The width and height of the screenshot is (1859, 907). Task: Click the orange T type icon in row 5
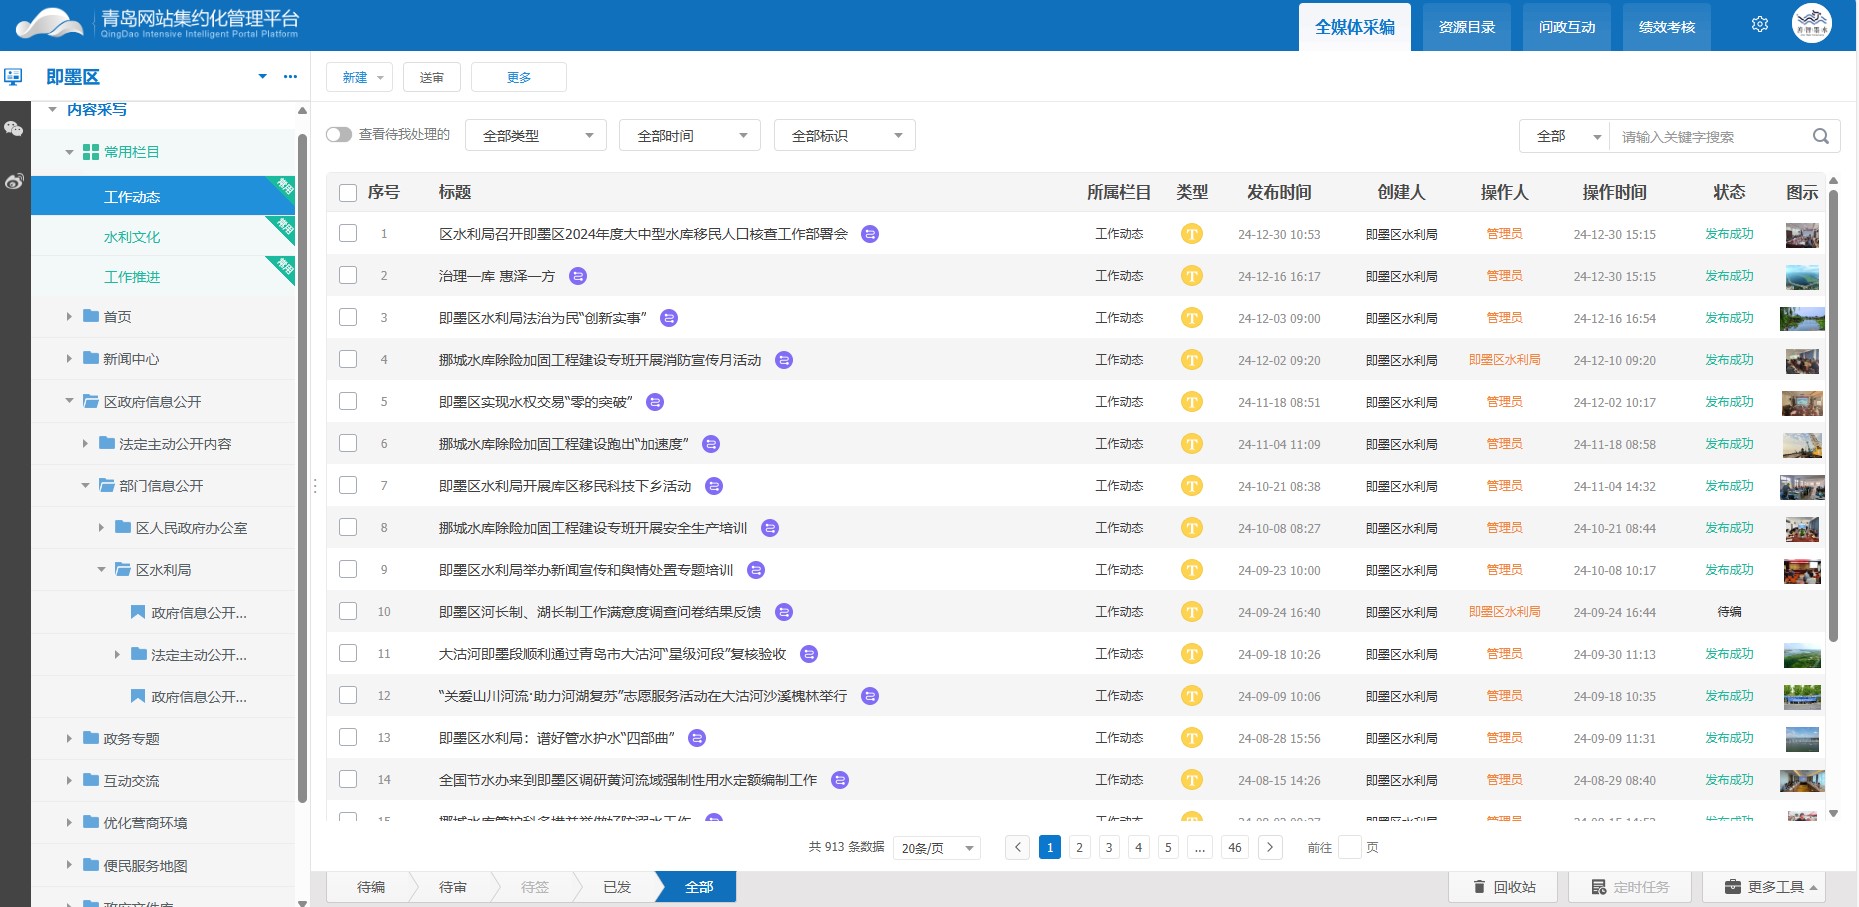tap(1191, 402)
